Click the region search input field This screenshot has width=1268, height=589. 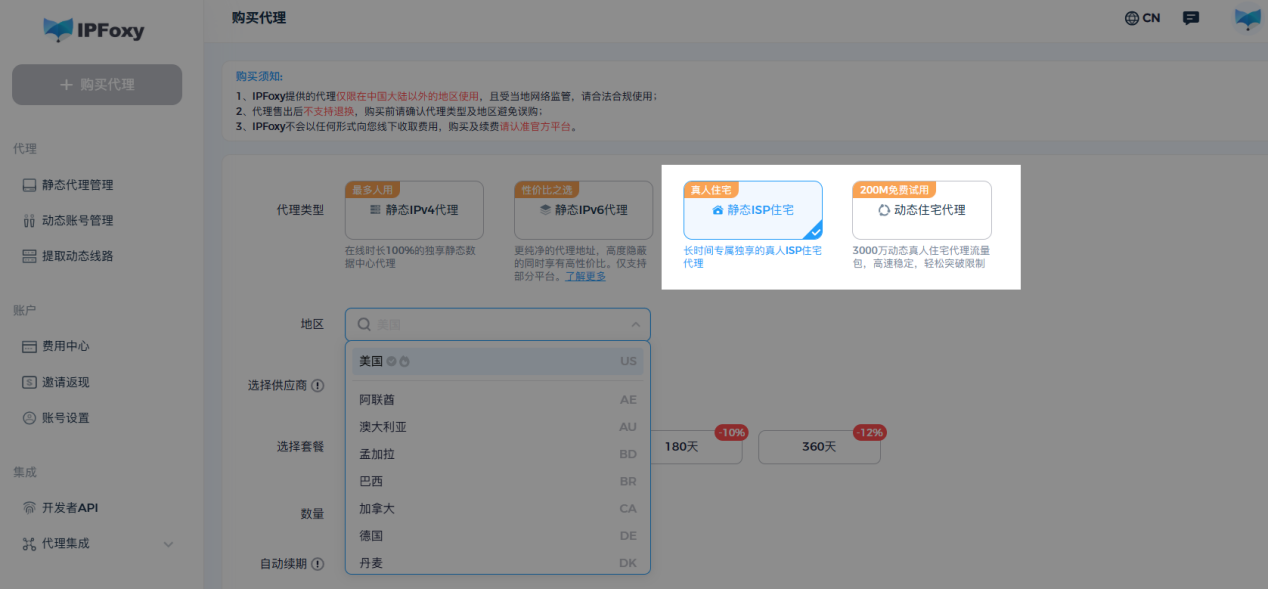498,324
